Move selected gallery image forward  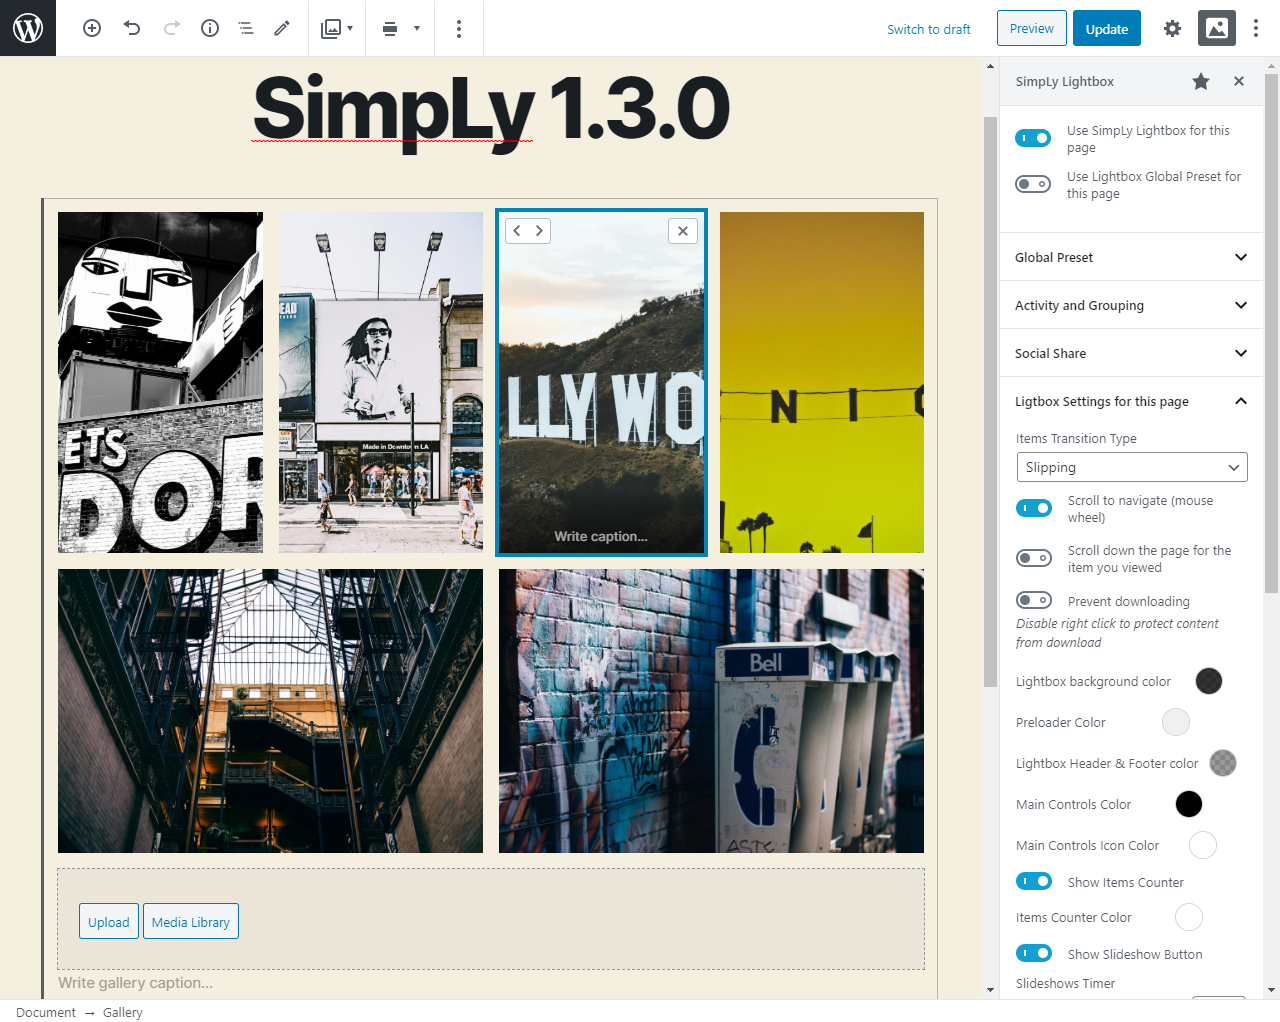point(539,231)
